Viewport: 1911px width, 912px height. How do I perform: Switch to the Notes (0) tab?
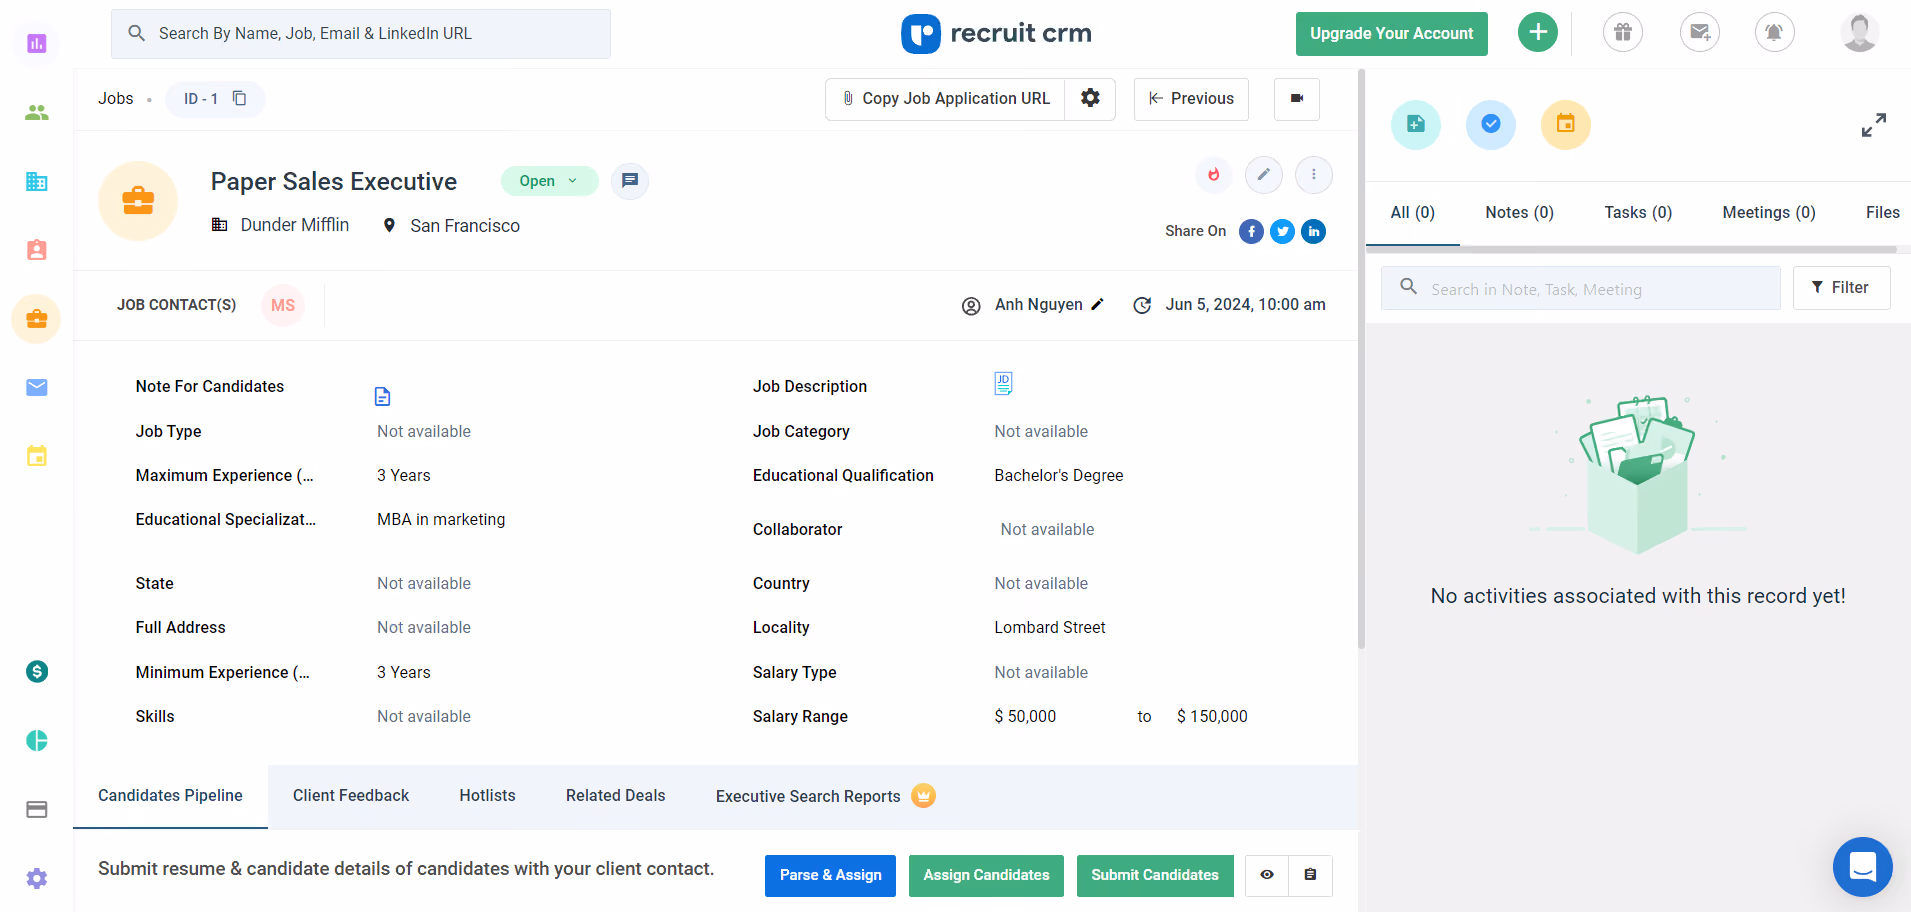pos(1519,213)
